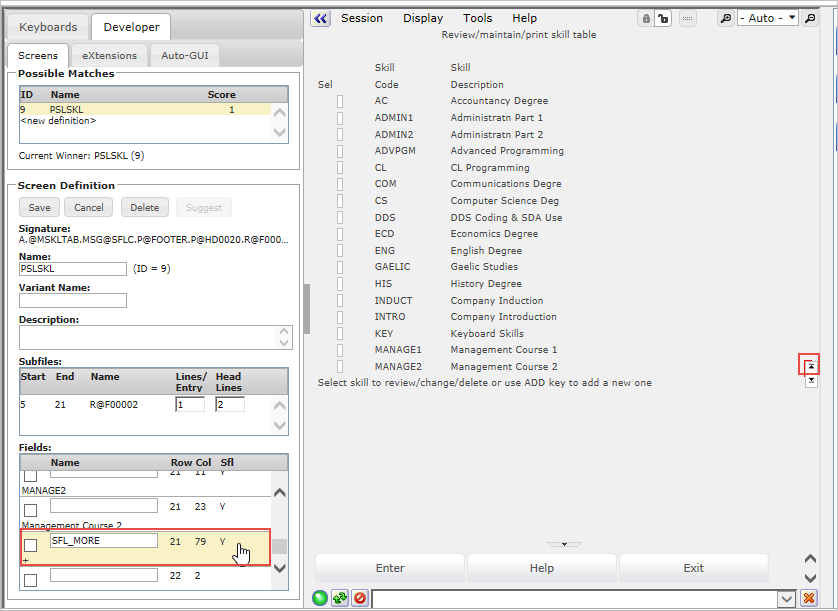The image size is (838, 611).
Task: Click the Exit function key button
Action: coord(693,568)
